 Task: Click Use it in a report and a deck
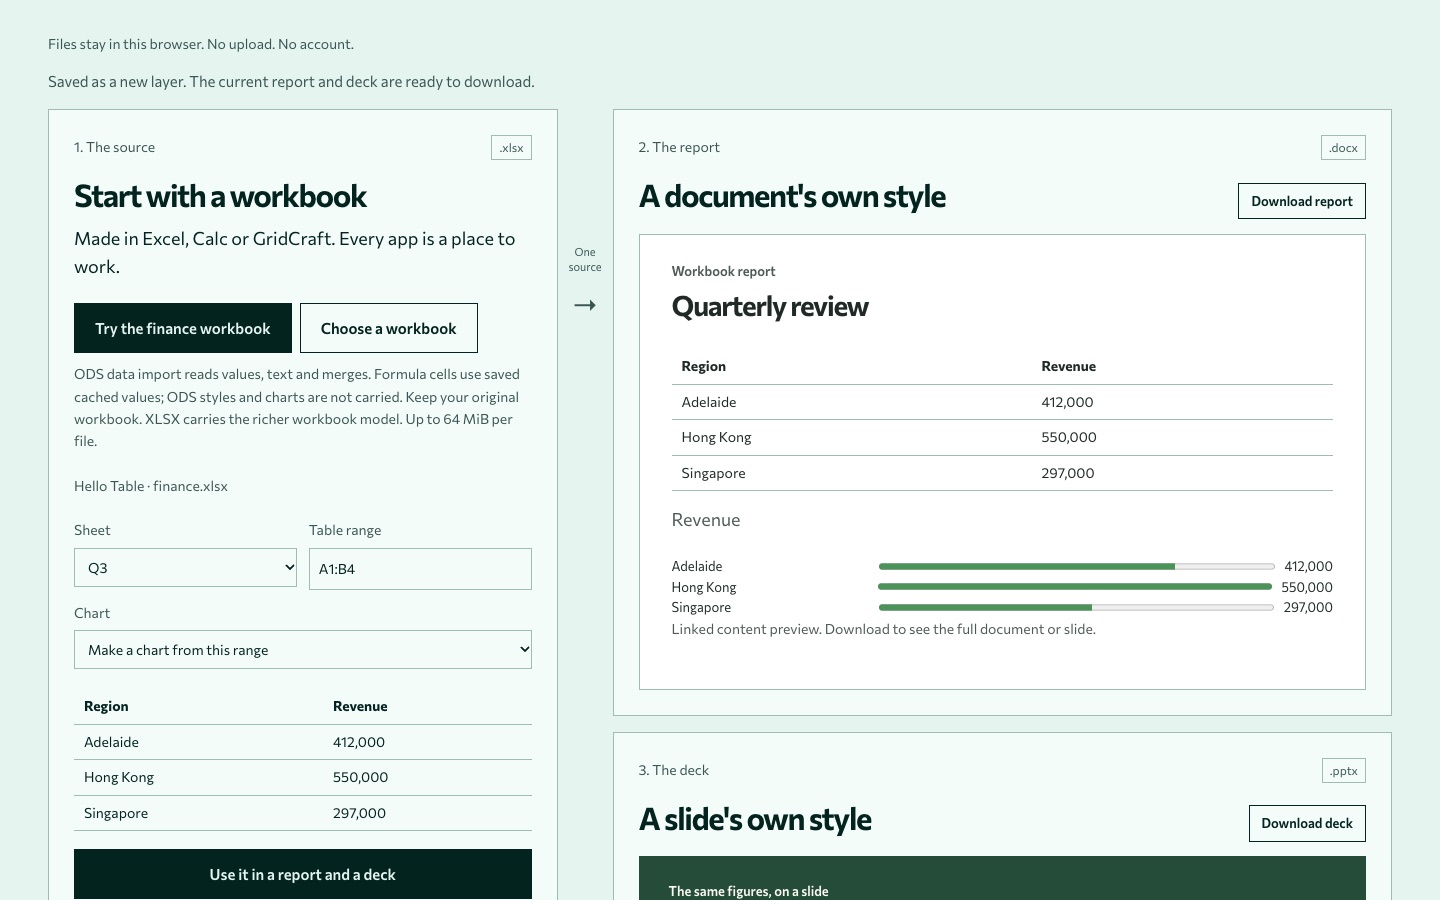click(x=303, y=874)
